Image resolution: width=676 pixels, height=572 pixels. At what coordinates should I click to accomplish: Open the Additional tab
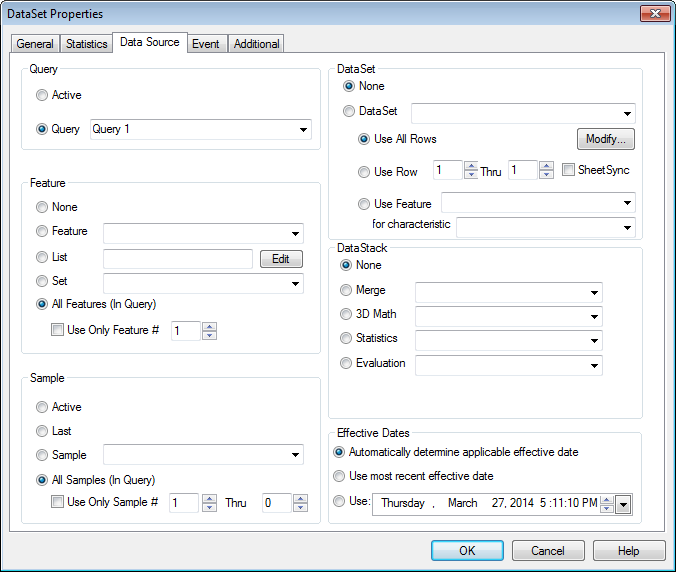pos(257,44)
